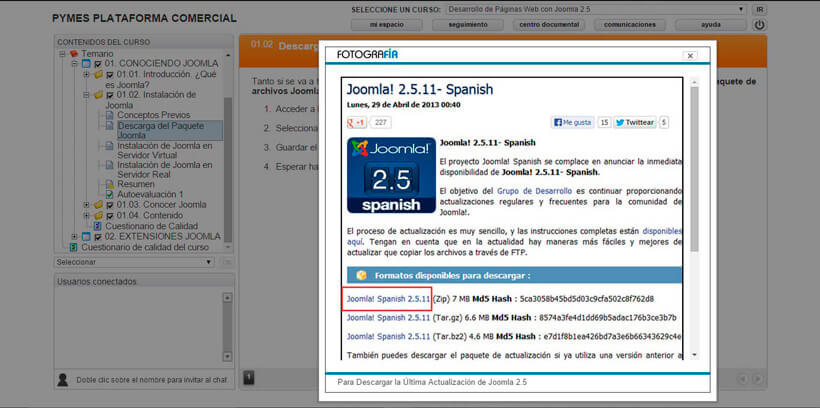Screen dimensions: 820x408
Task: Click the page icon beside Instalación en Servidor Virtual
Action: point(109,146)
